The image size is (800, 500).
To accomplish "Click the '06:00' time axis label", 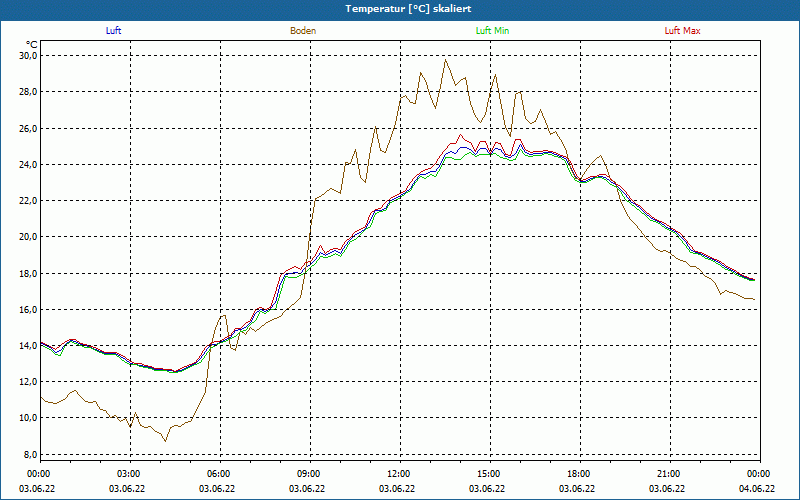I will (217, 474).
